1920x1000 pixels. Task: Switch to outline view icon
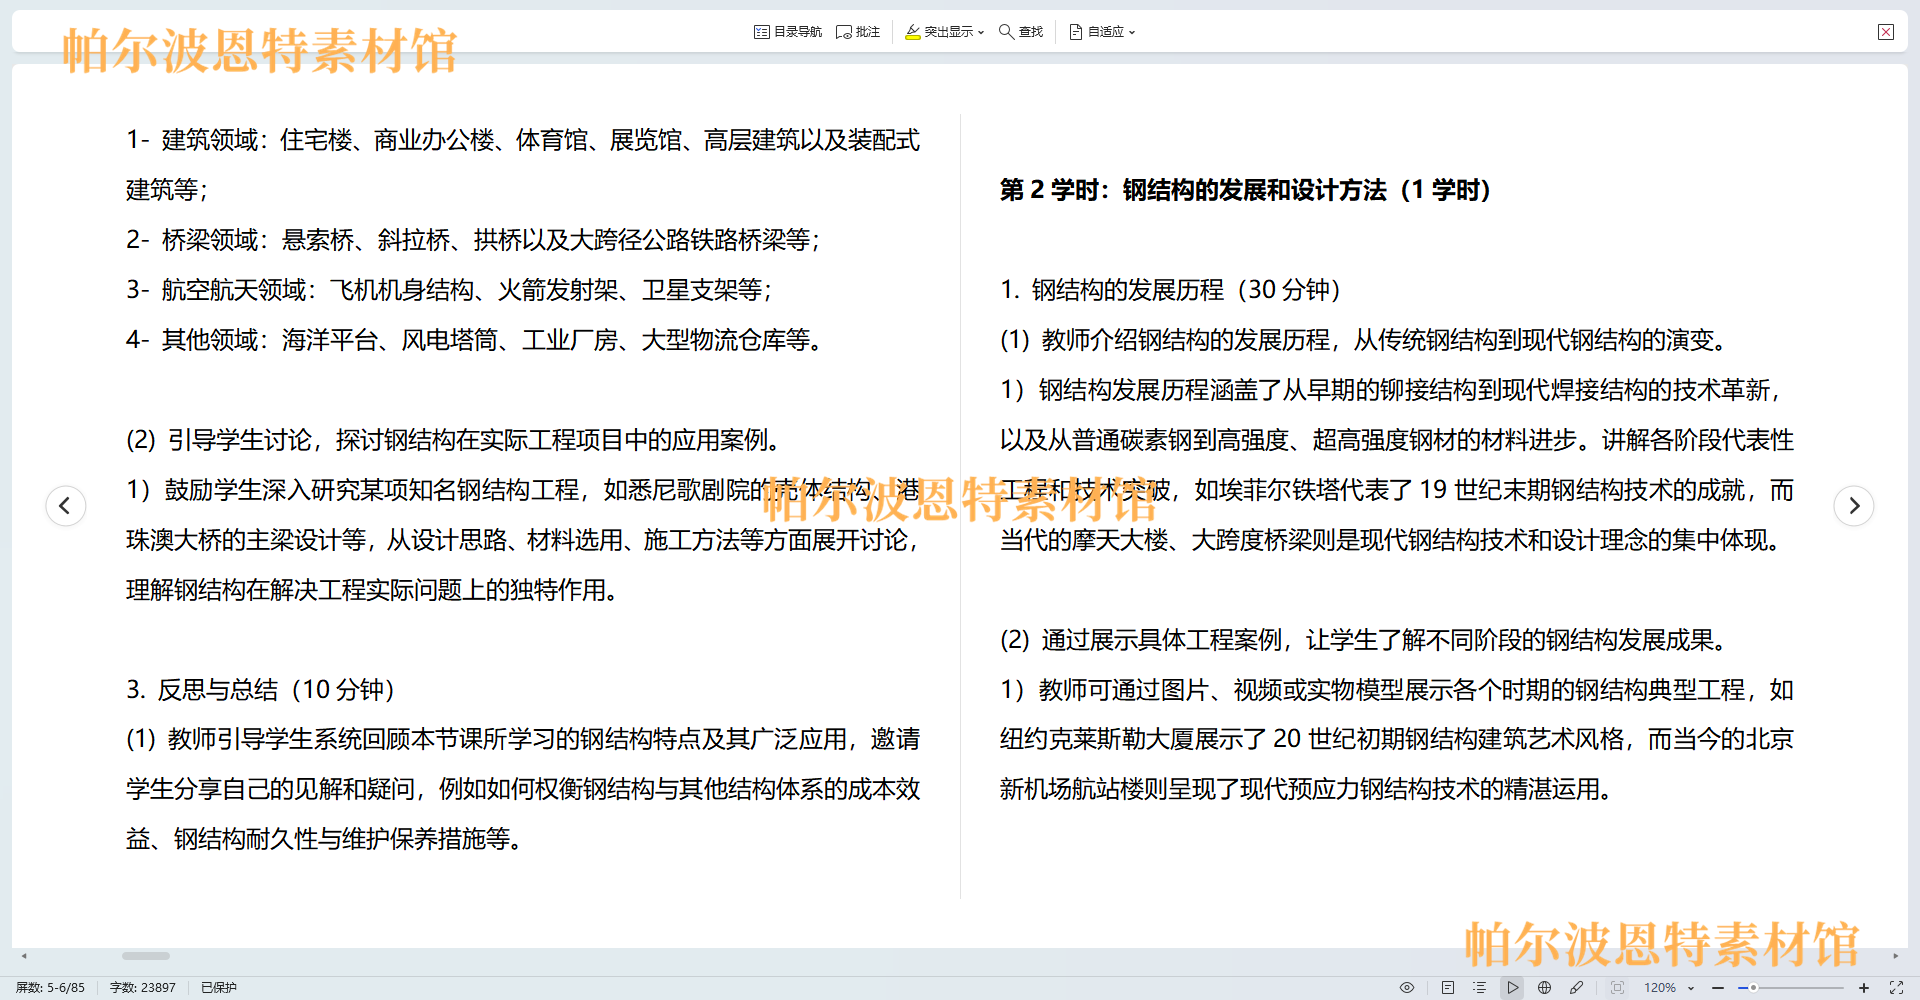[1480, 988]
